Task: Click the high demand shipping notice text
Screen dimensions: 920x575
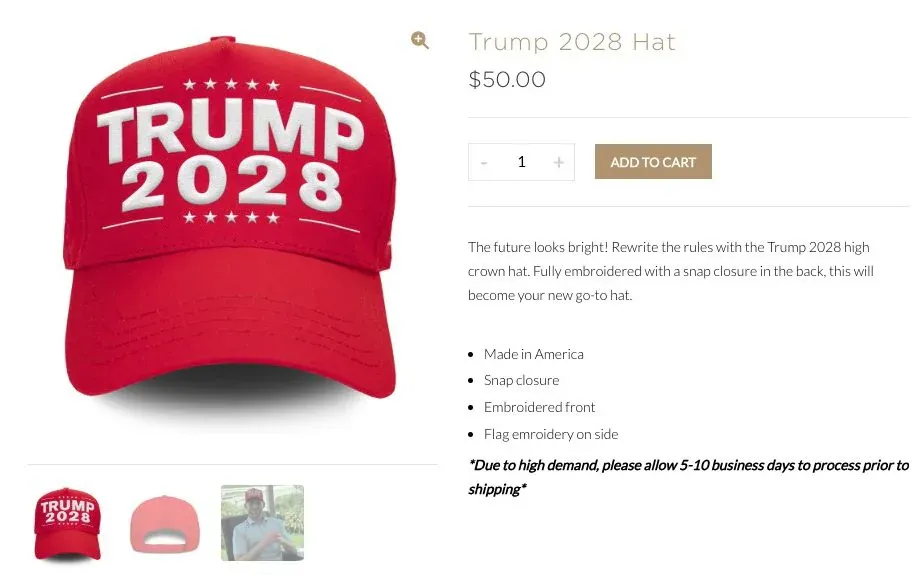Action: [x=689, y=477]
